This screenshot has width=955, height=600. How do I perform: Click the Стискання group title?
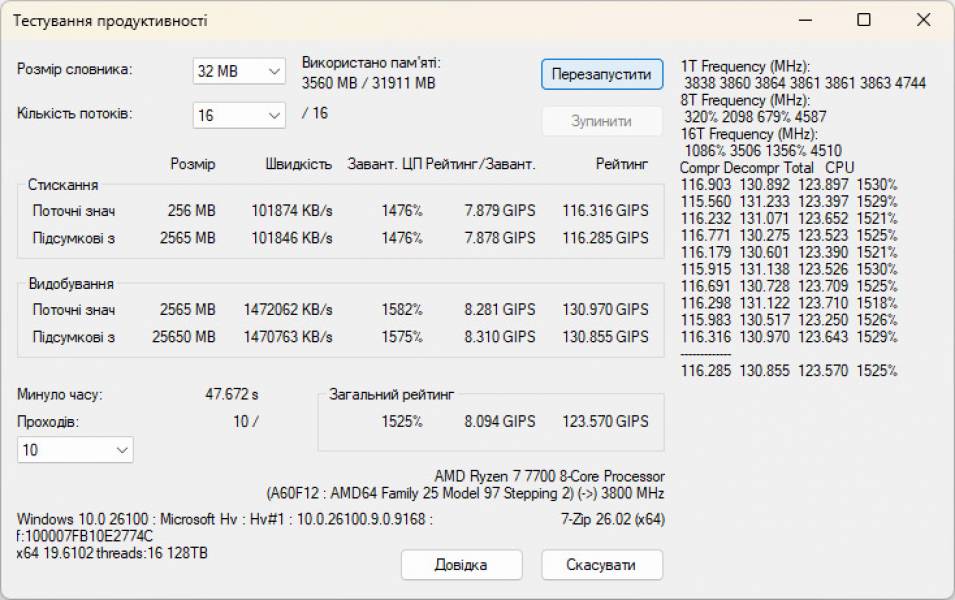[63, 185]
